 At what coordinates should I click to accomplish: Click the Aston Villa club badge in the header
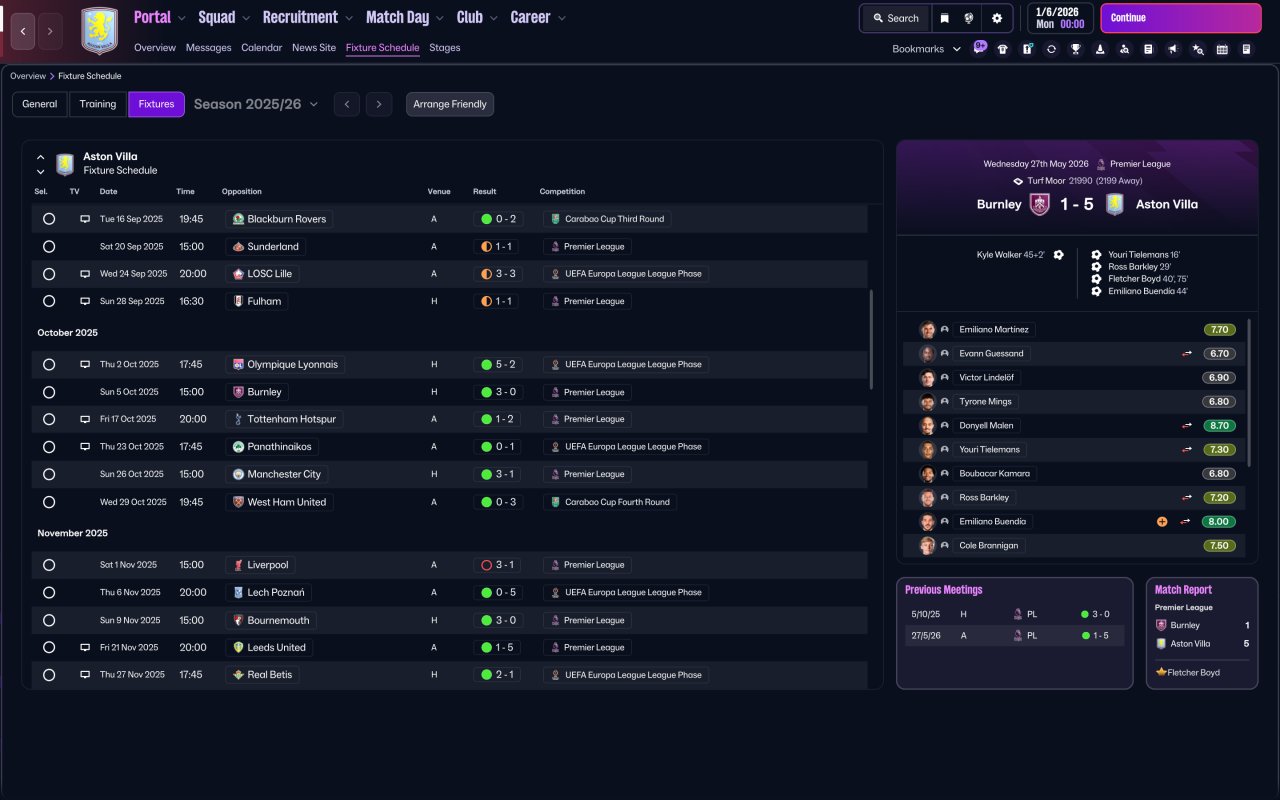point(99,31)
